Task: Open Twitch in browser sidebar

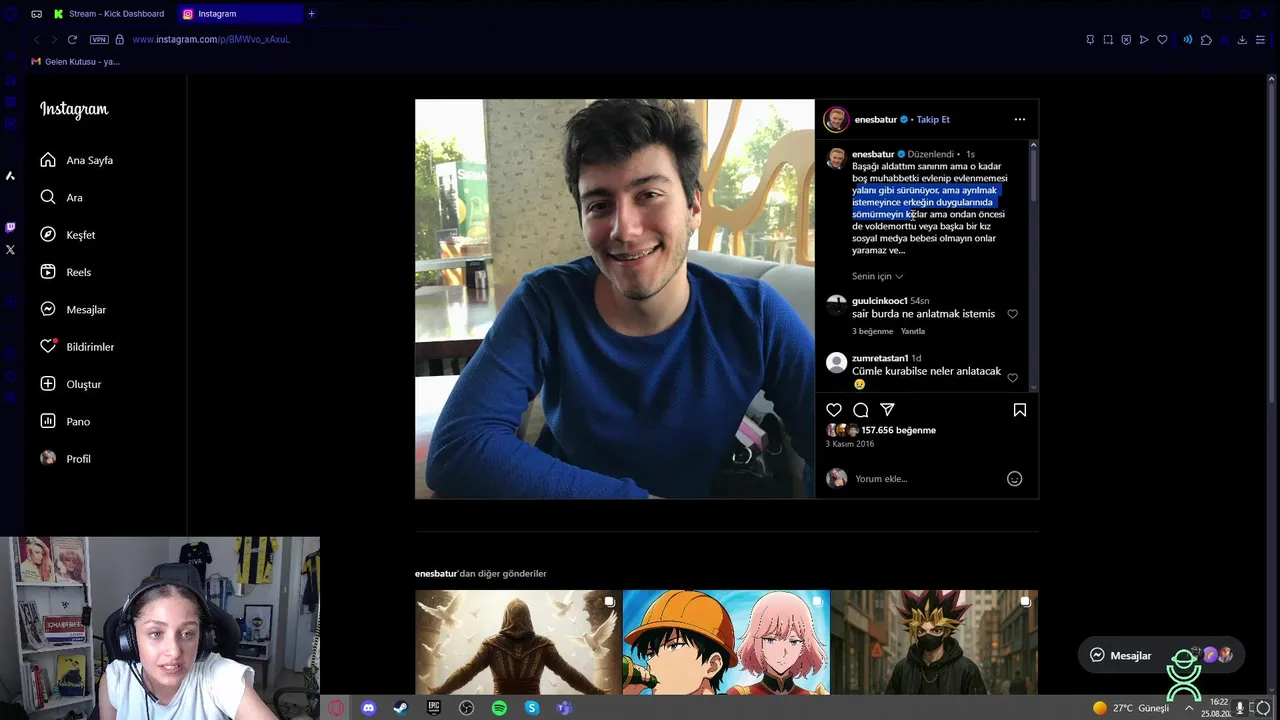Action: coord(10,227)
